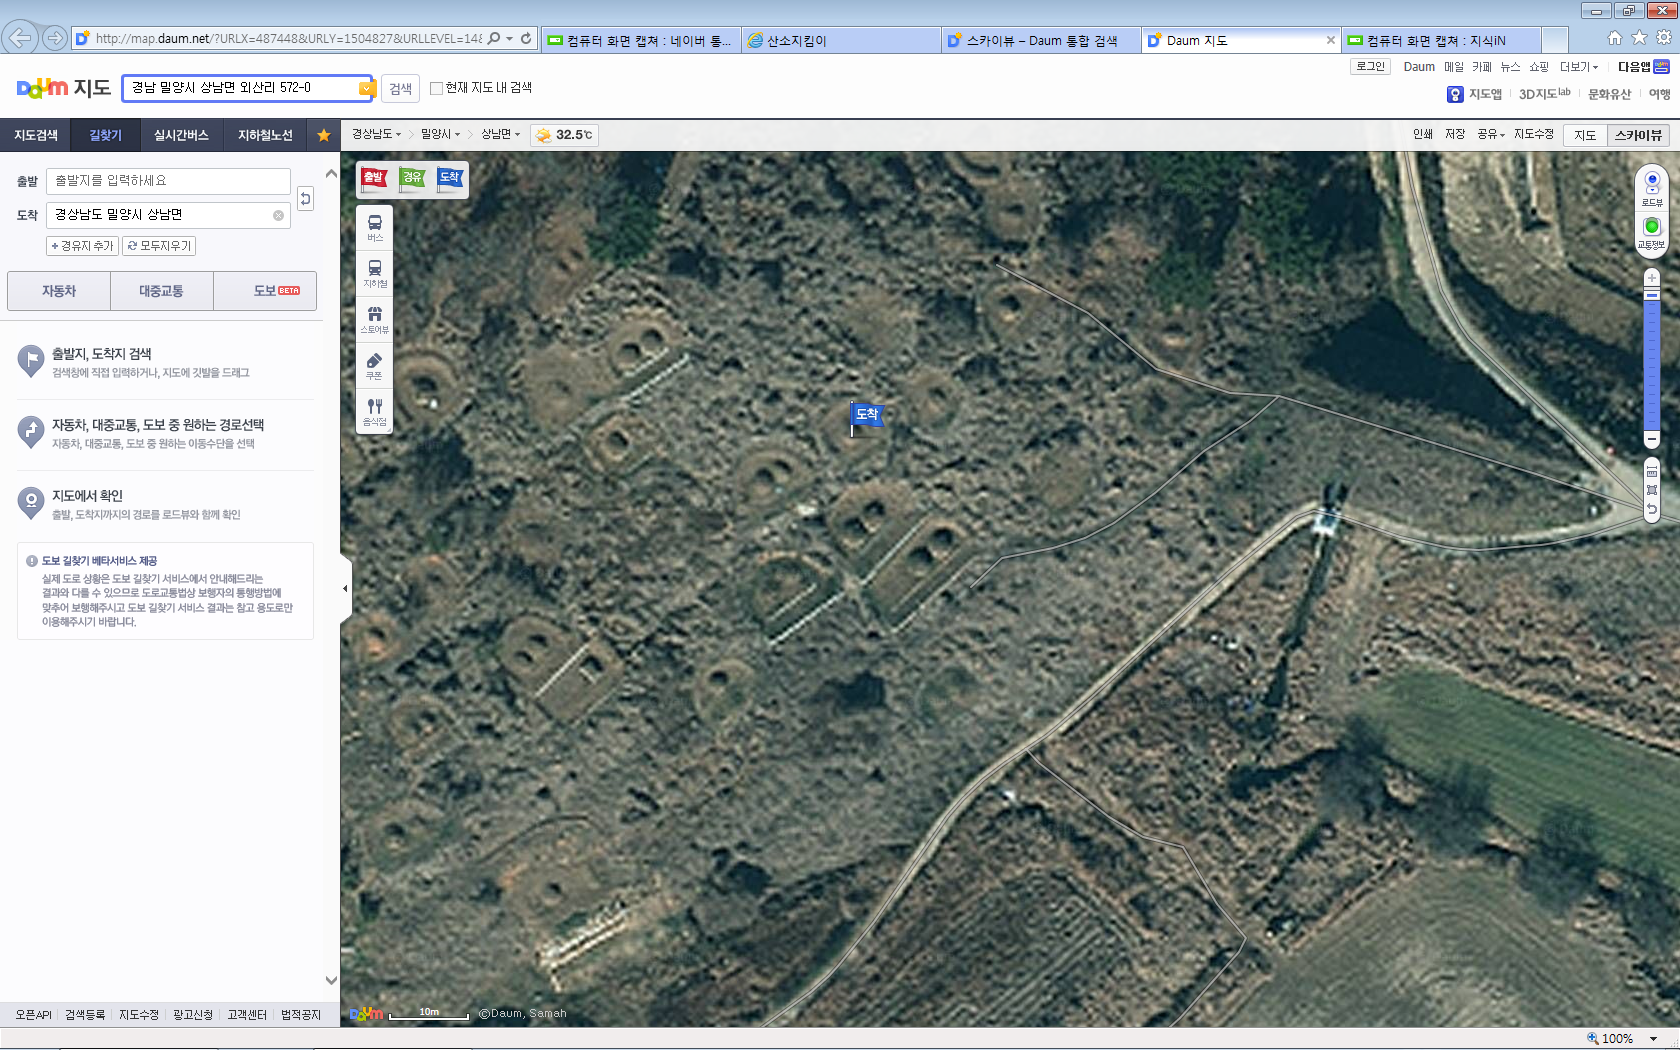
Task: Click the 검색 search button
Action: (x=400, y=89)
